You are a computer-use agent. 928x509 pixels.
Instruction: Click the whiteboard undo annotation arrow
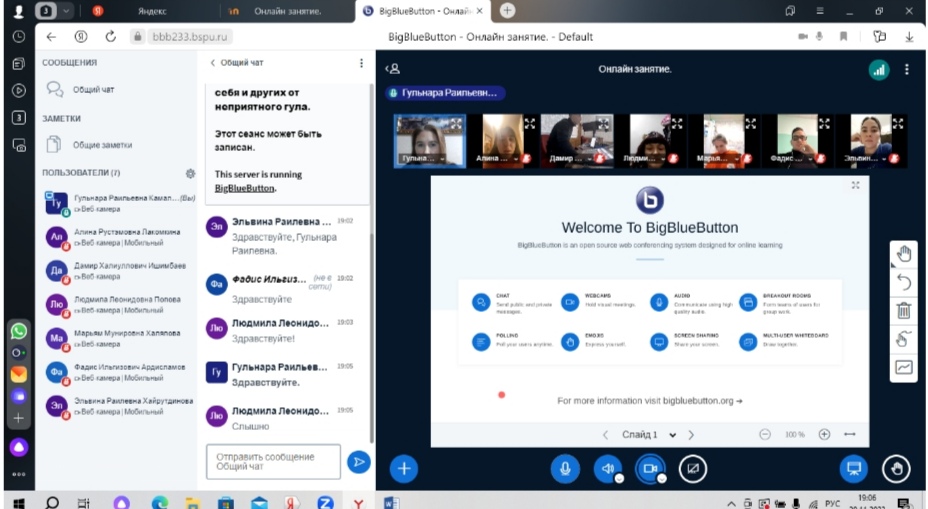pyautogui.click(x=904, y=282)
